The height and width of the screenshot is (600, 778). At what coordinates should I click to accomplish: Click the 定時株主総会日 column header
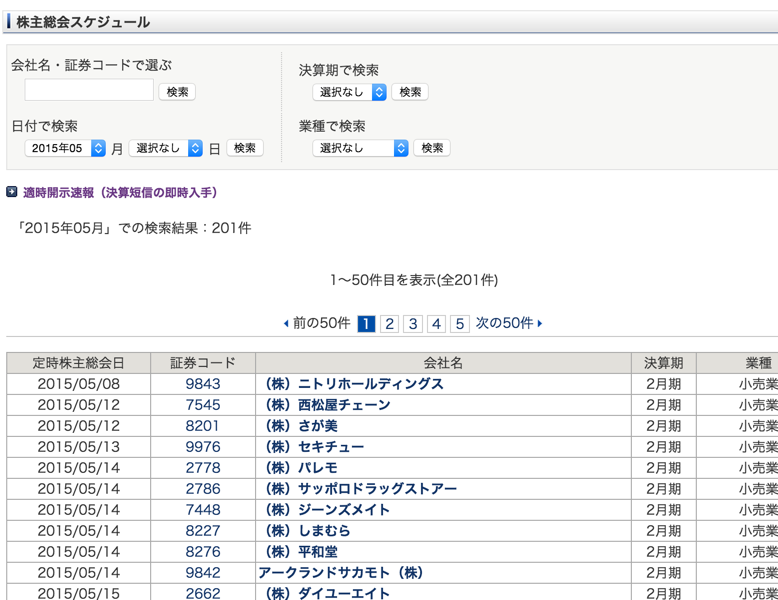point(78,363)
